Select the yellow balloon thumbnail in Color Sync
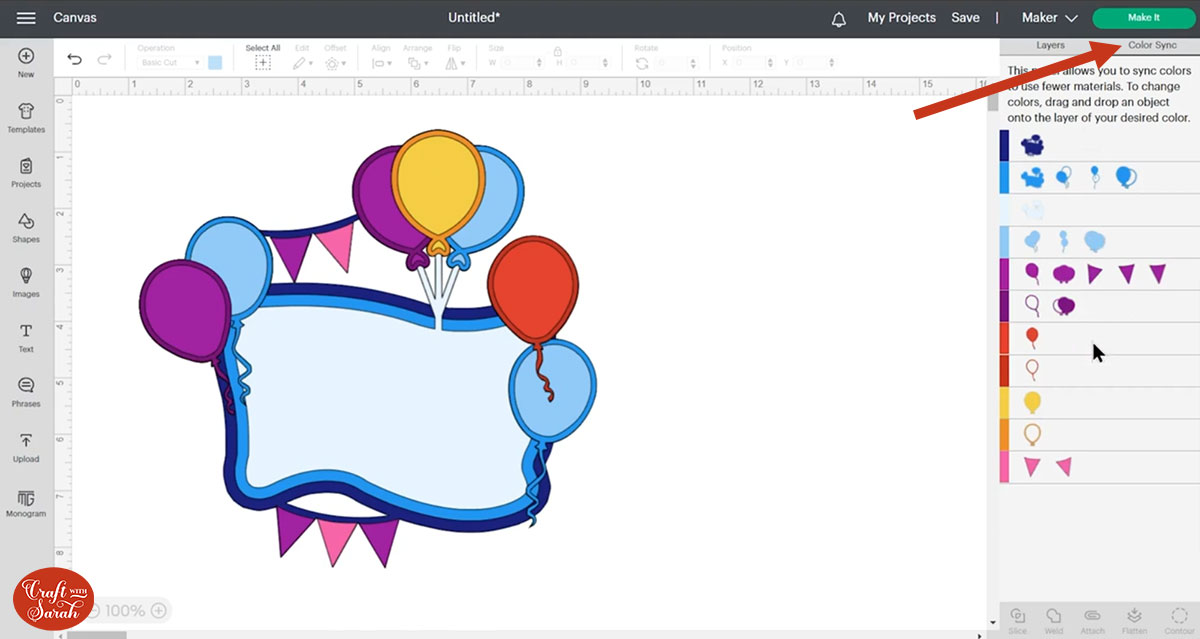The height and width of the screenshot is (639, 1200). (1032, 402)
